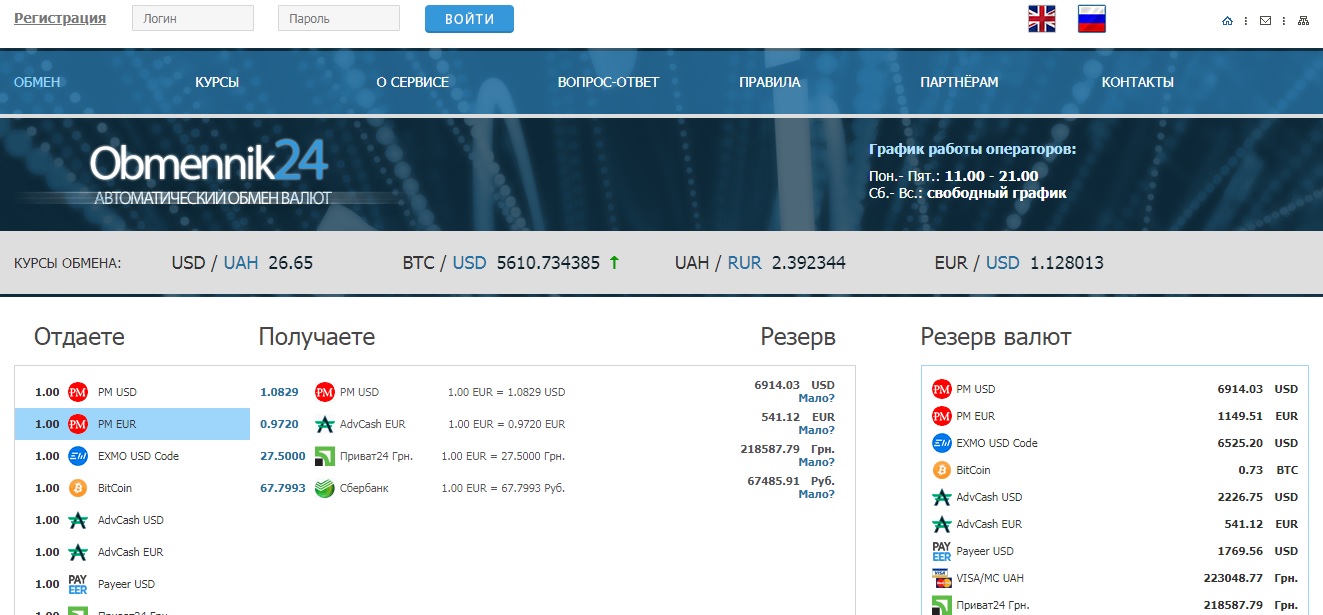Go to home via house icon
Screen dimensions: 1323x615
tap(1227, 21)
